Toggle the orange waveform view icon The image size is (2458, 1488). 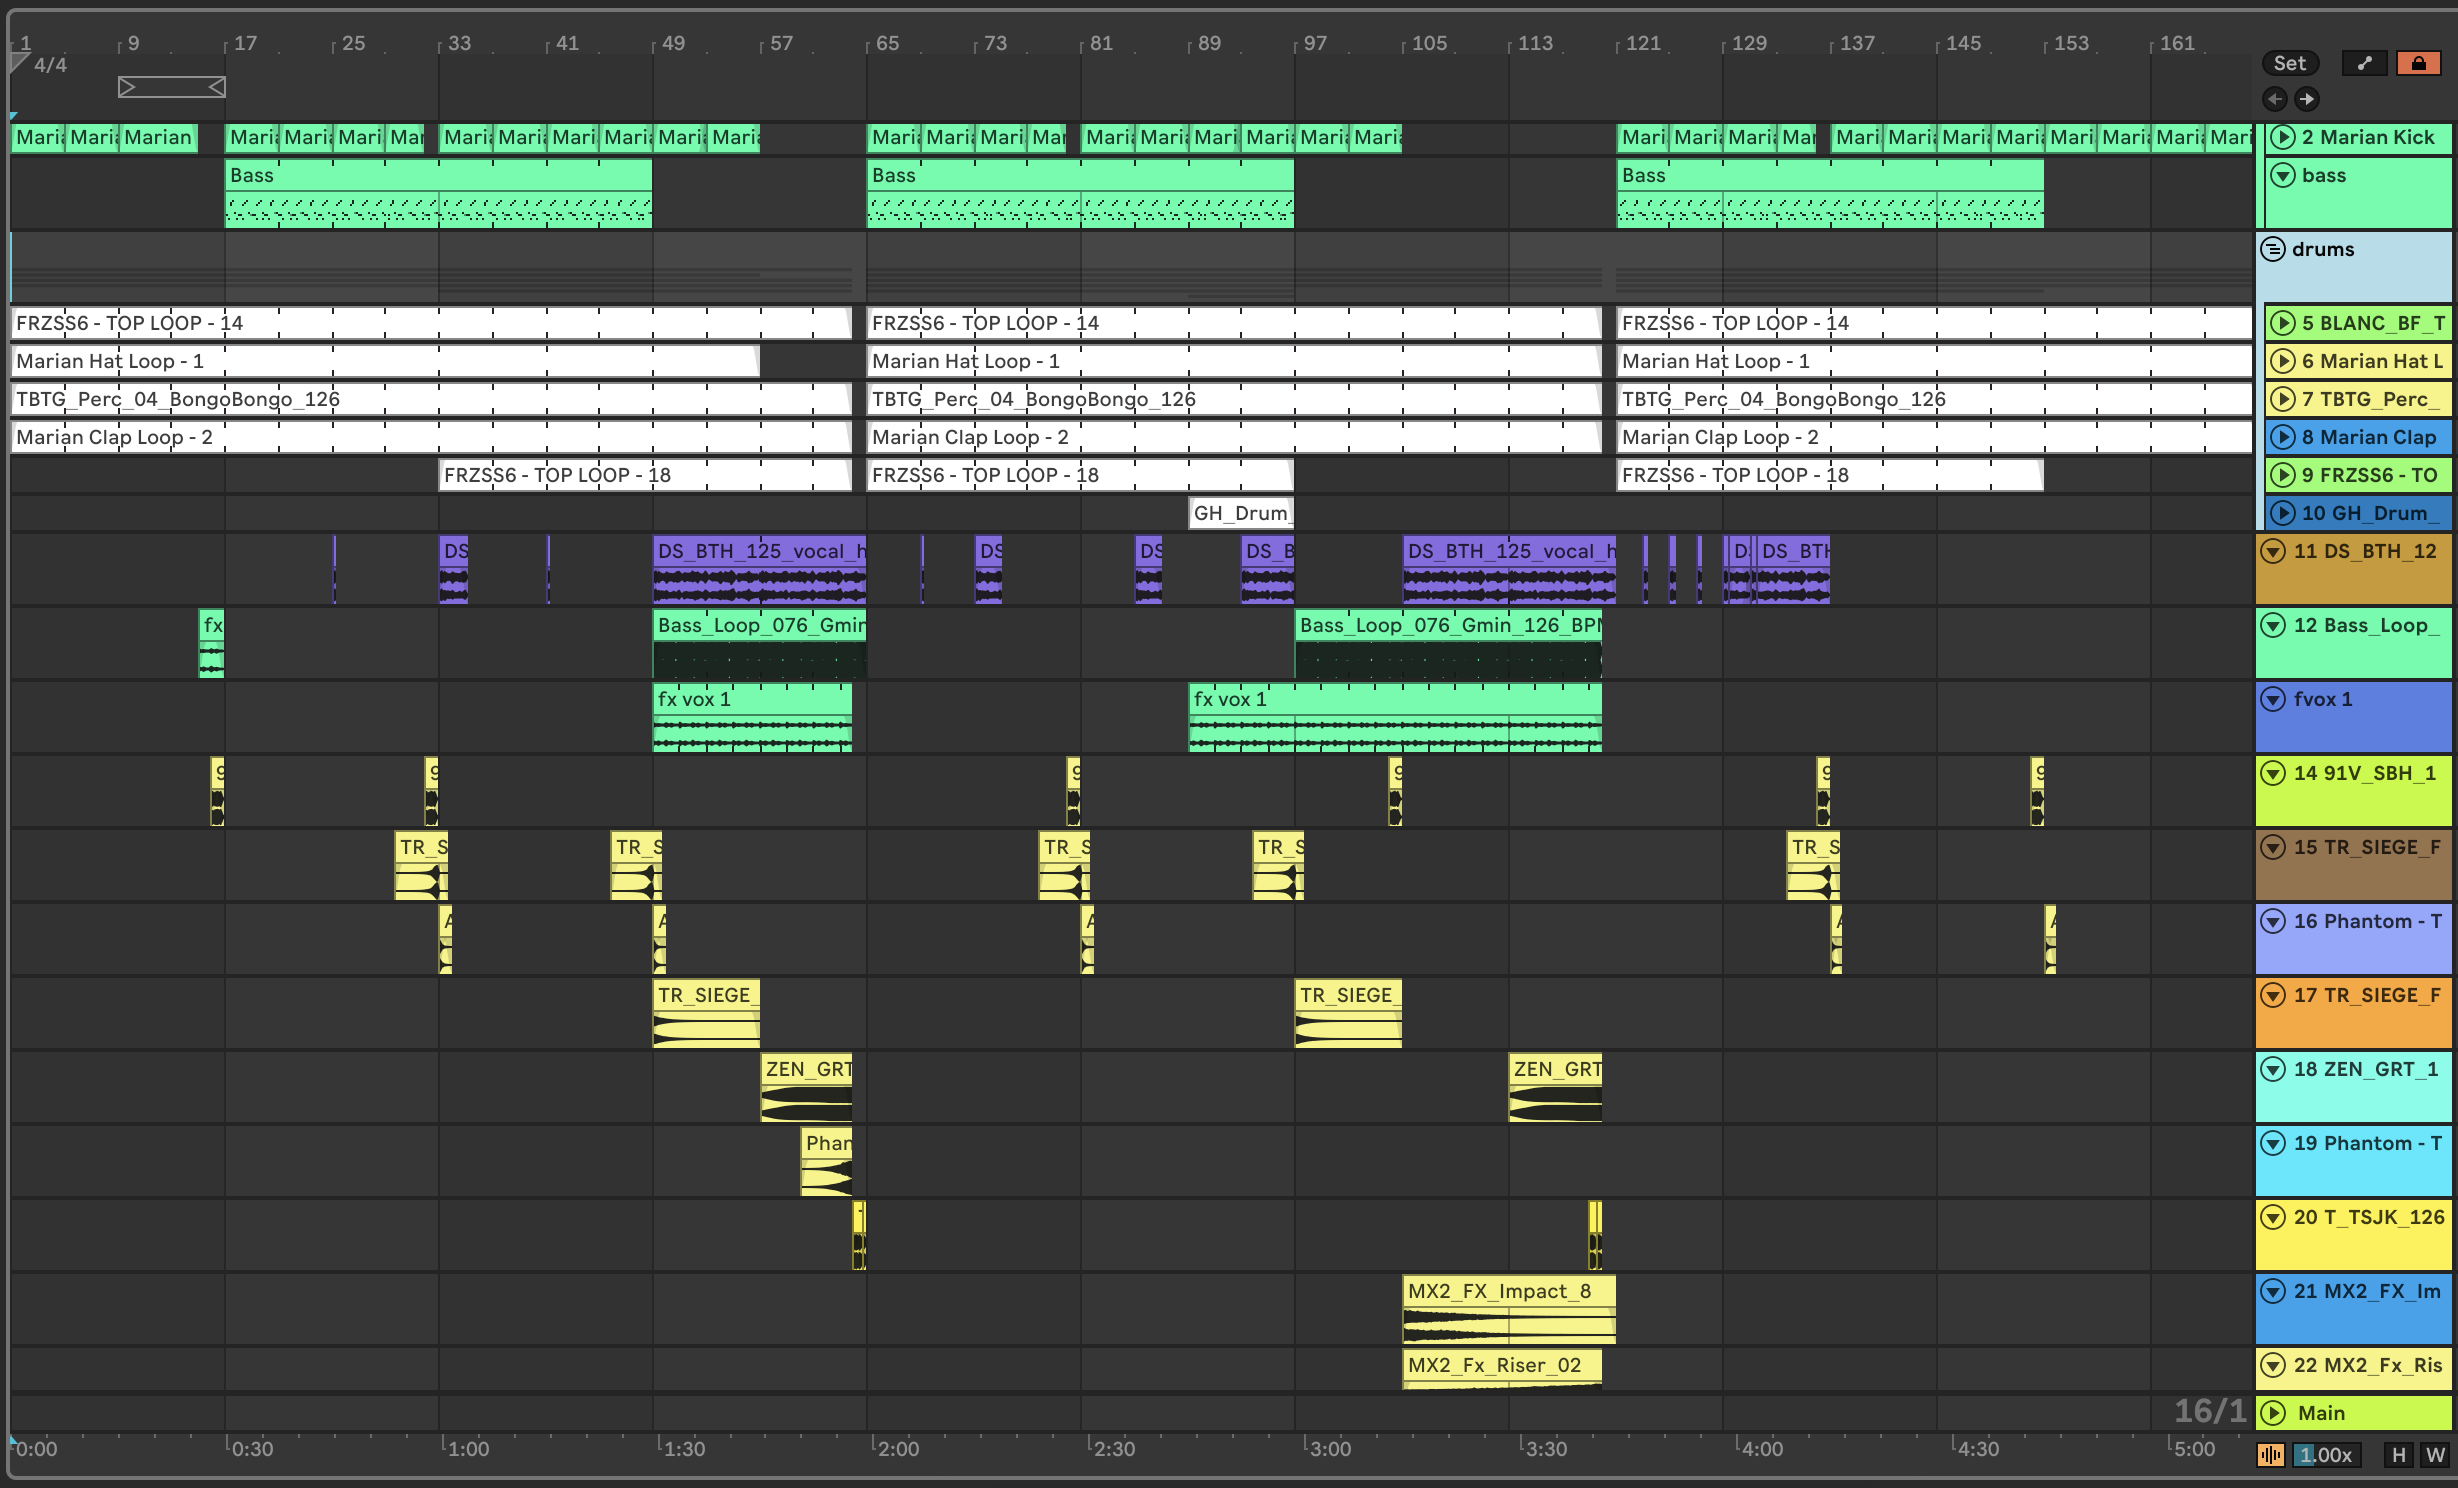(x=2270, y=1455)
